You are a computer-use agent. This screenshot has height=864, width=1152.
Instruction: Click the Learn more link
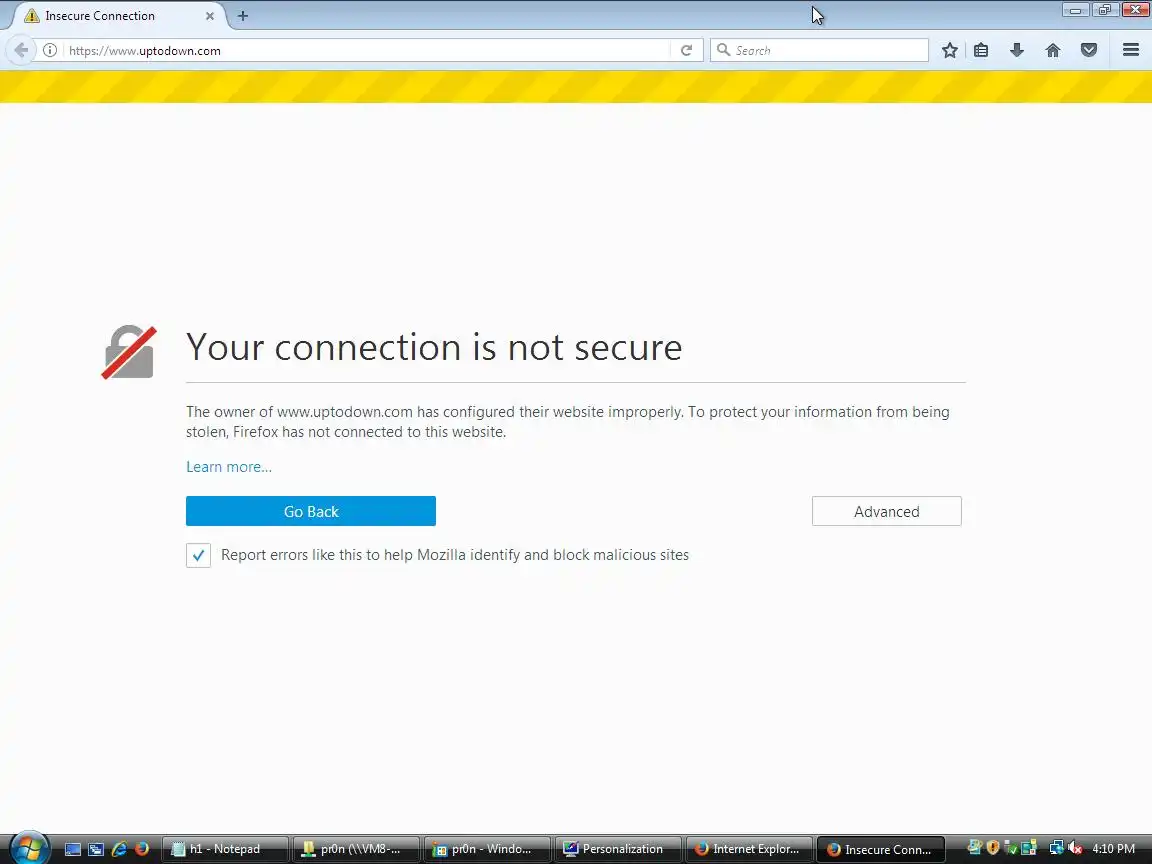228,467
